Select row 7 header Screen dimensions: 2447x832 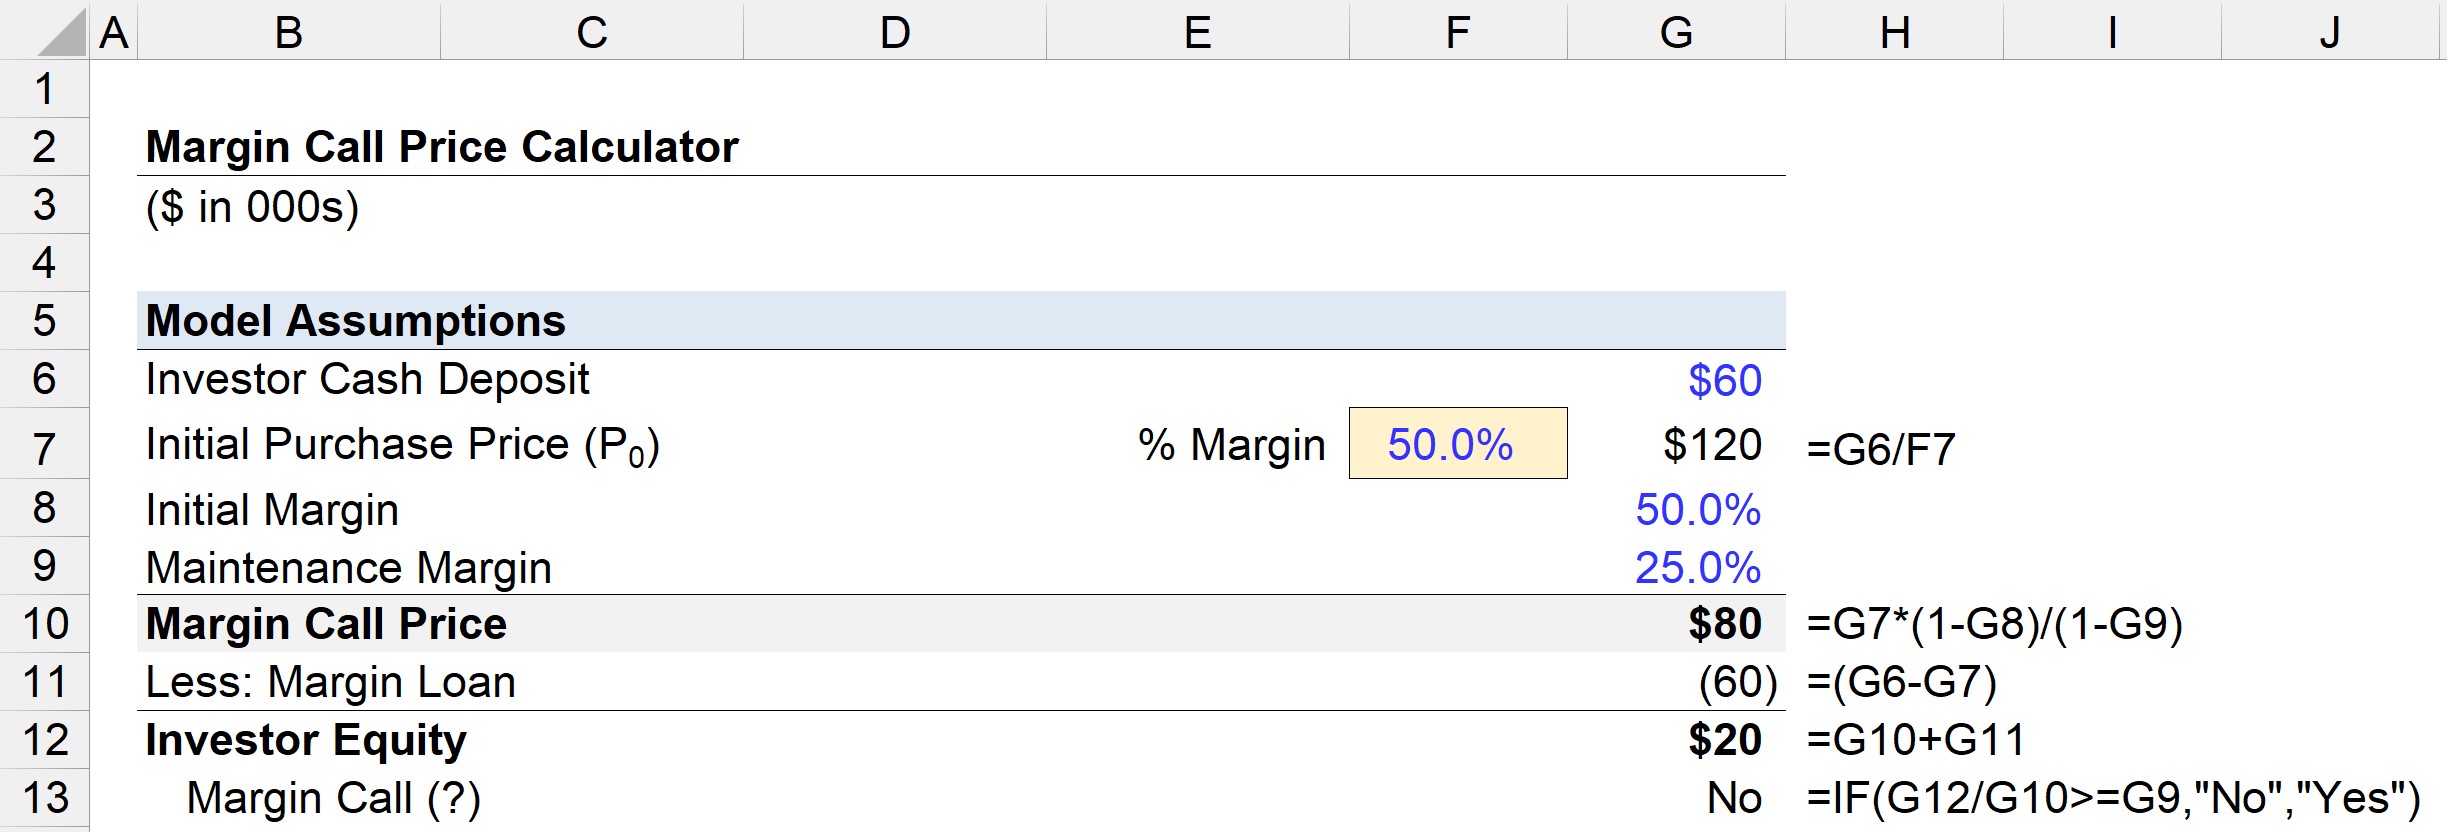click(44, 444)
